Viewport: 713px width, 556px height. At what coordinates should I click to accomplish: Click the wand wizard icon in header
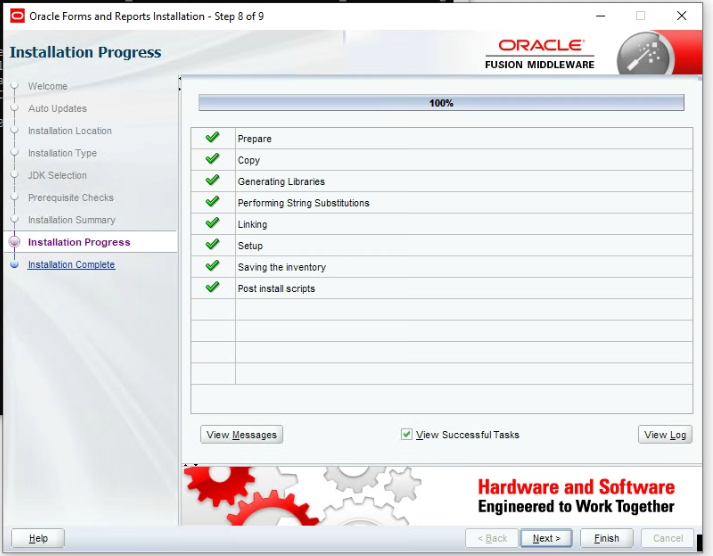coord(645,55)
